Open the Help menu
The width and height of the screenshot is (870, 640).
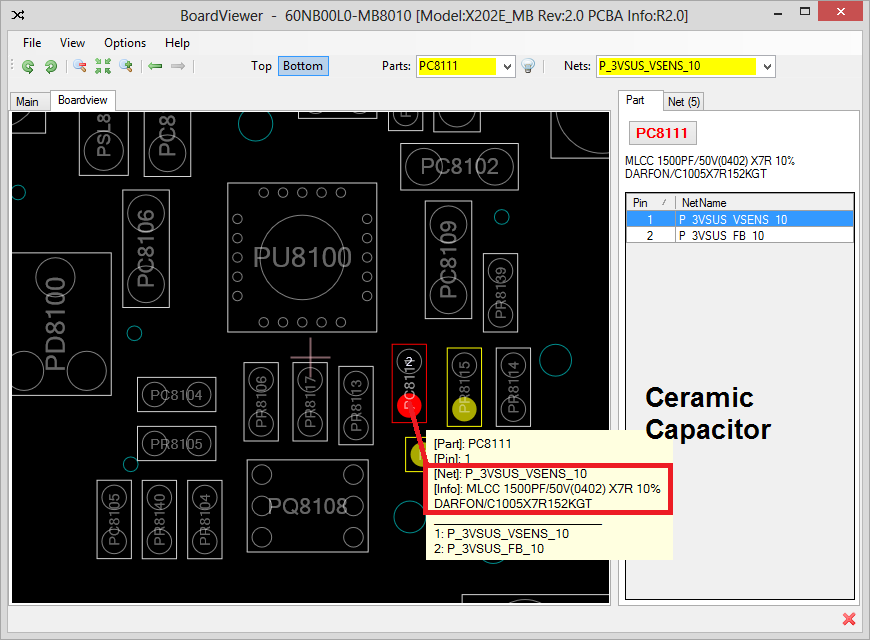pos(177,43)
